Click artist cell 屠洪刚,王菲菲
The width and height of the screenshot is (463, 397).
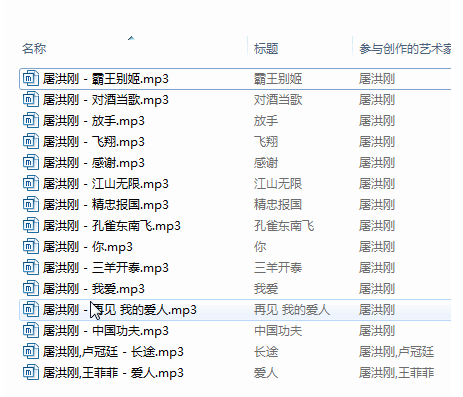tap(397, 373)
